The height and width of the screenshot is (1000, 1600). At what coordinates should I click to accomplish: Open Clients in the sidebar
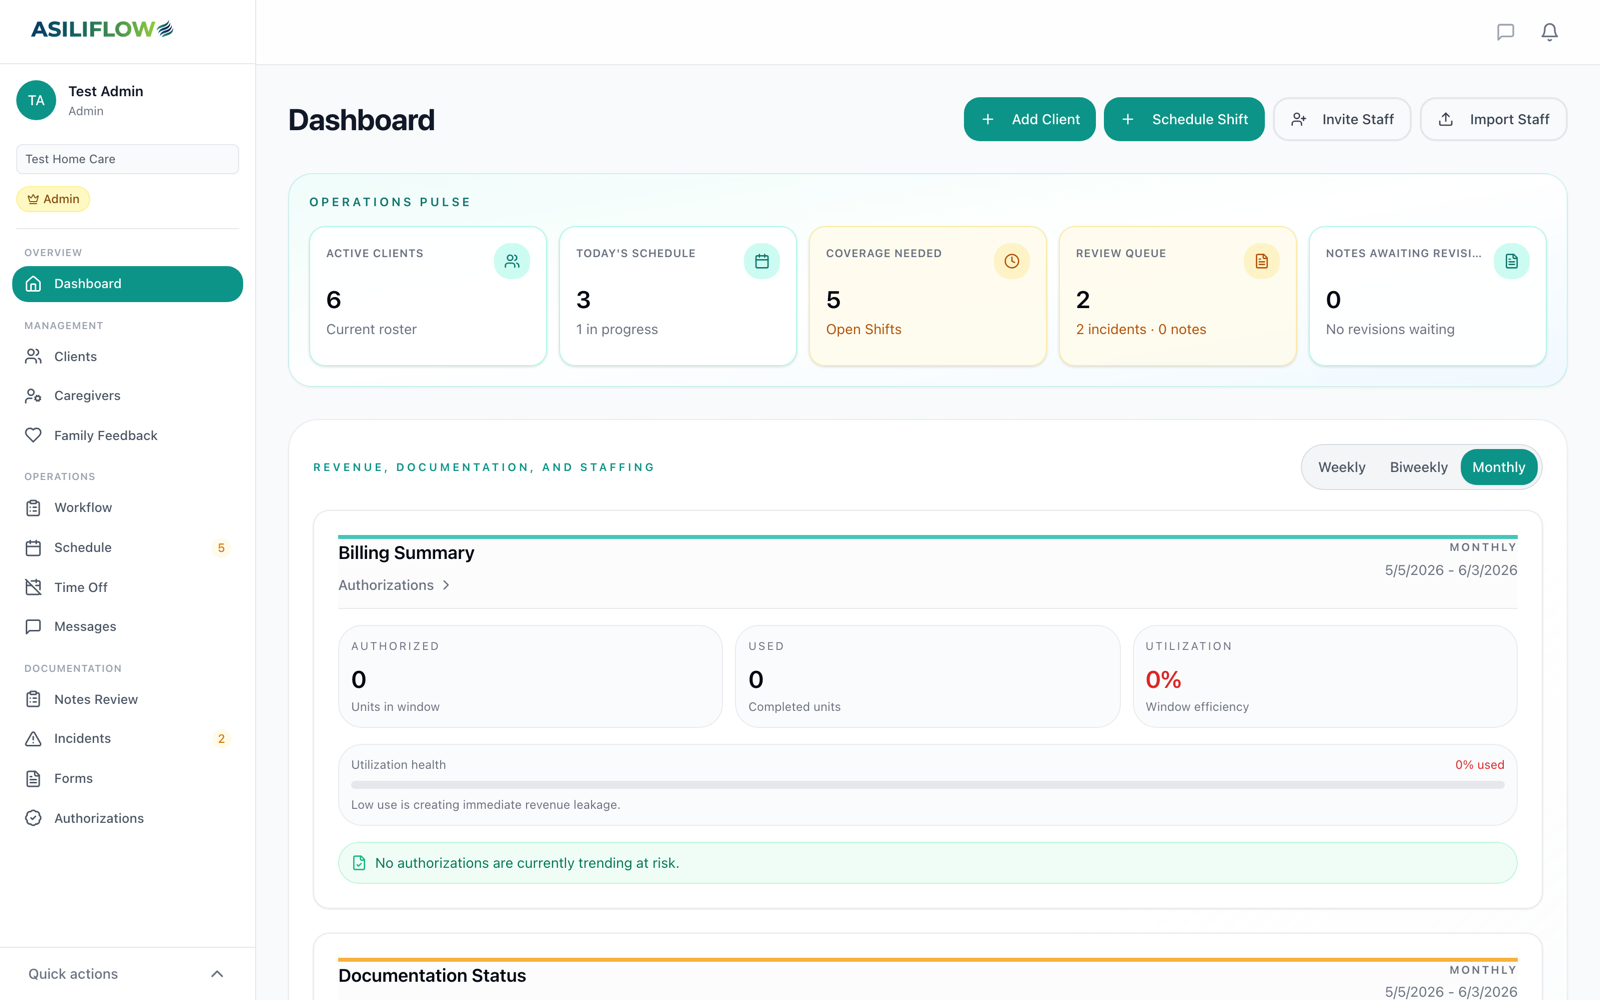(x=127, y=356)
